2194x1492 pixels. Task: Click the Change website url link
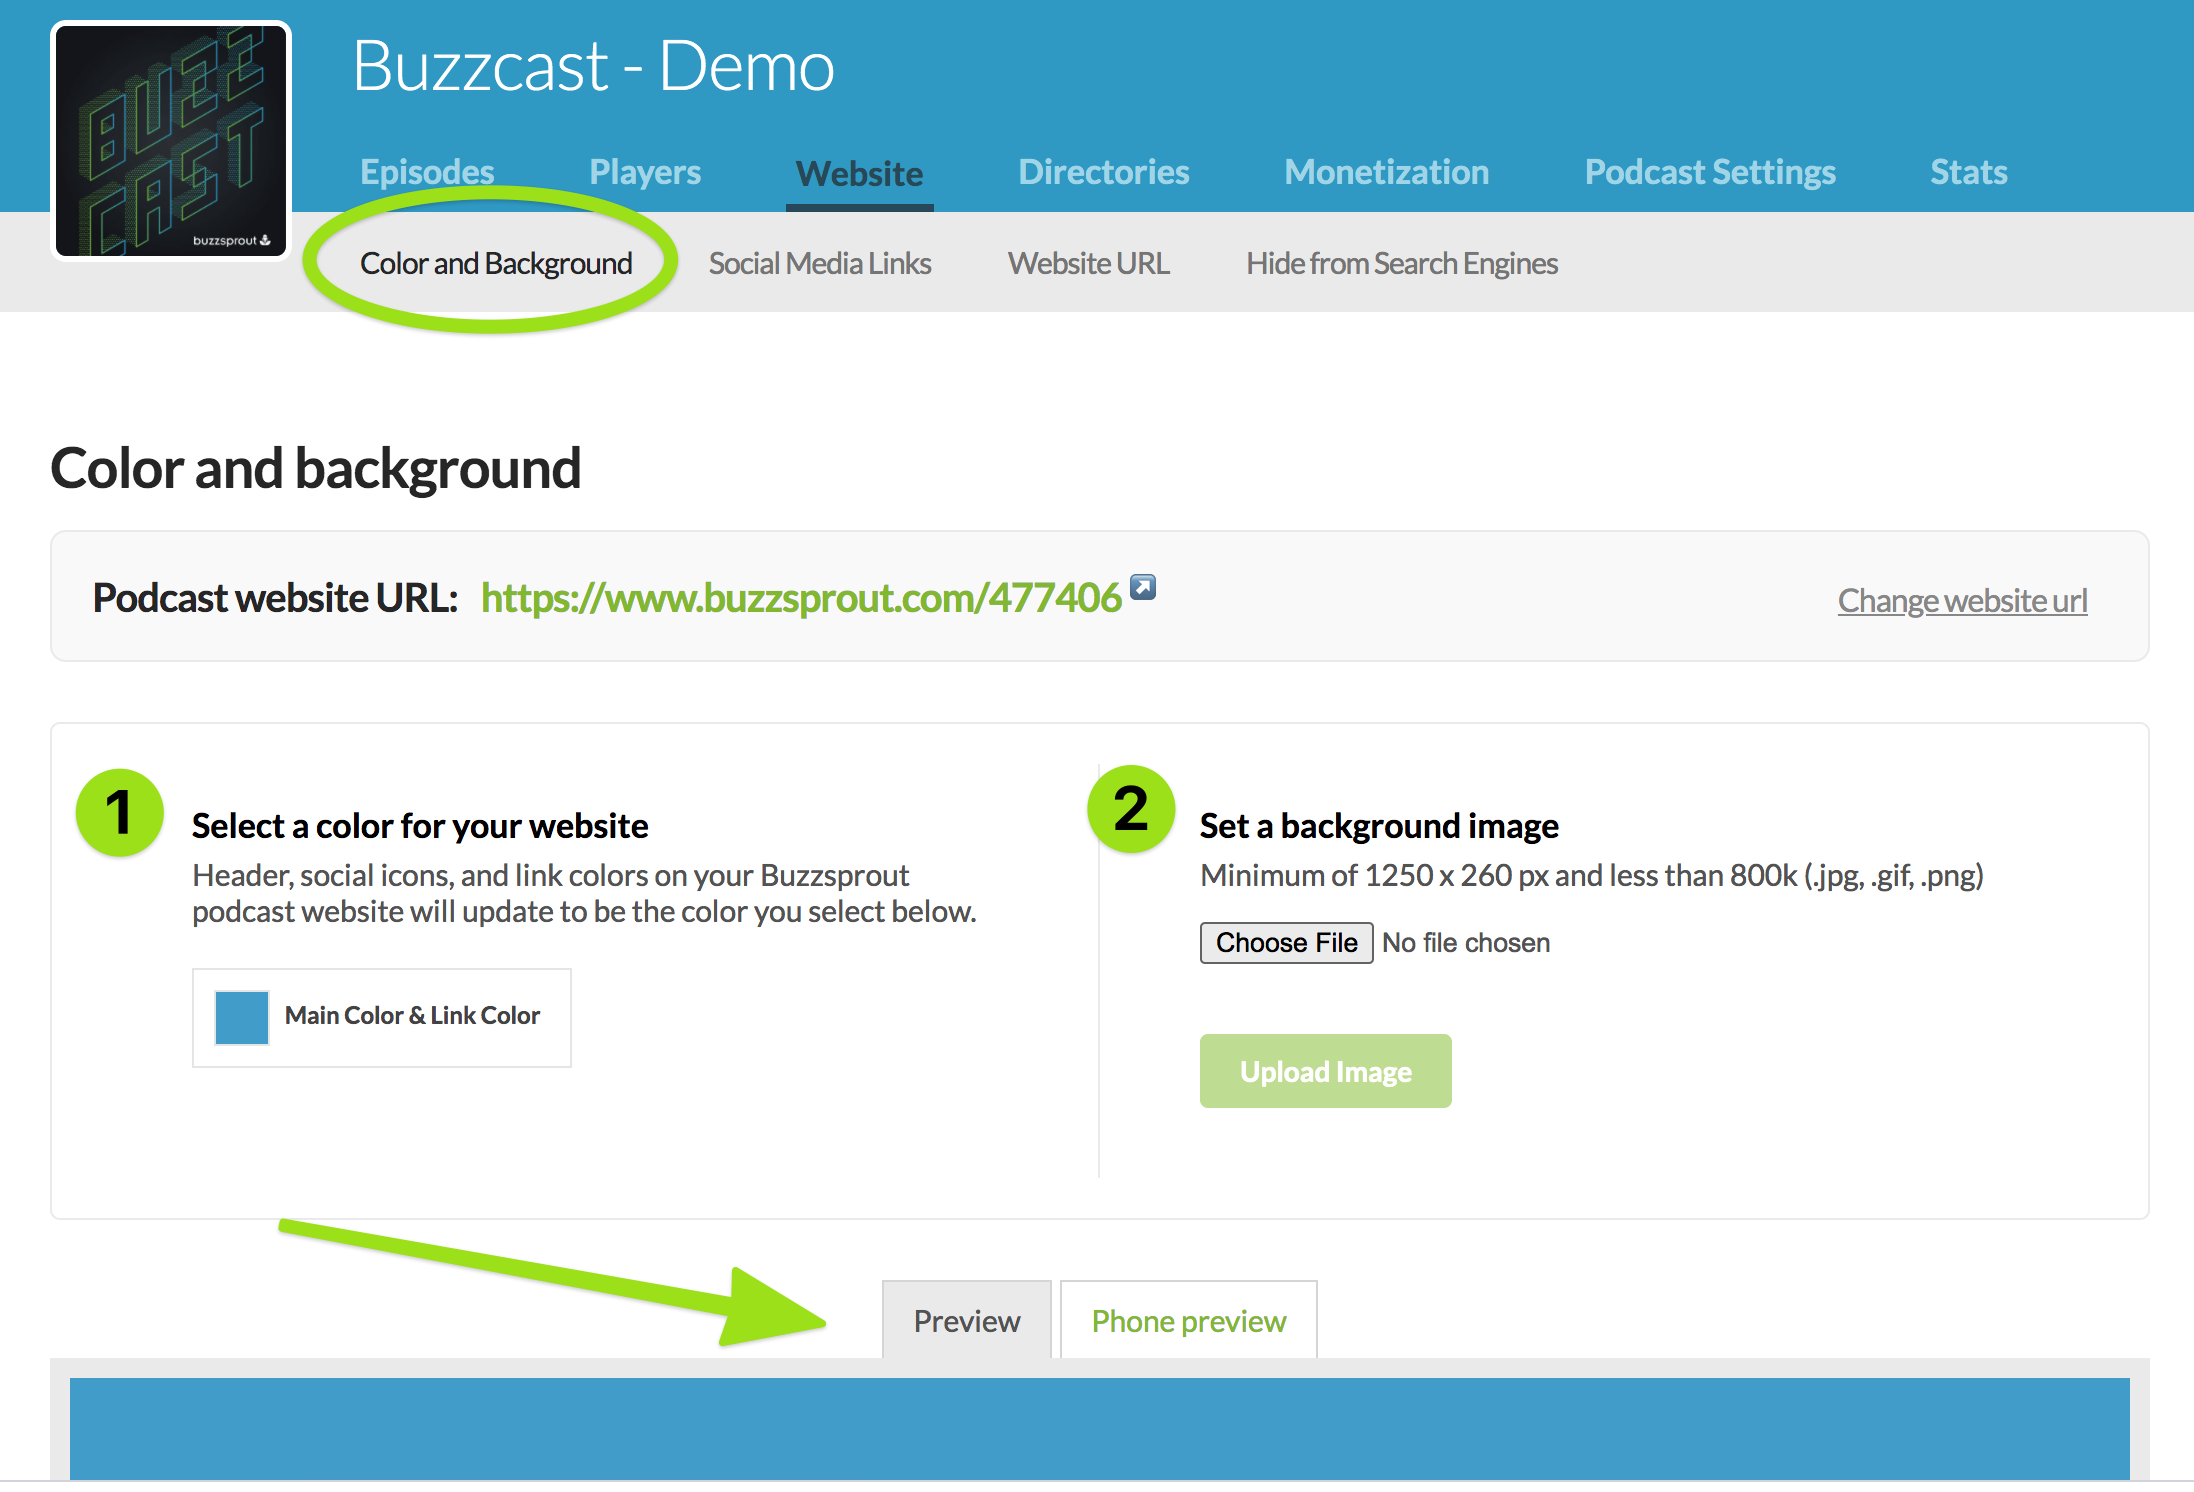coord(1961,600)
